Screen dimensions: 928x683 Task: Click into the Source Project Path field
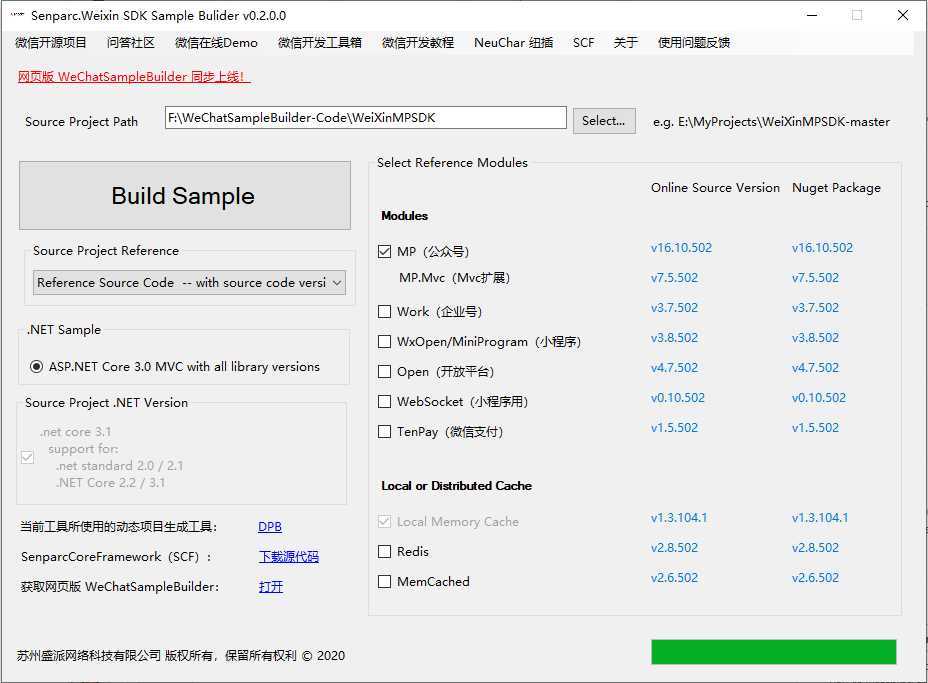click(x=366, y=118)
